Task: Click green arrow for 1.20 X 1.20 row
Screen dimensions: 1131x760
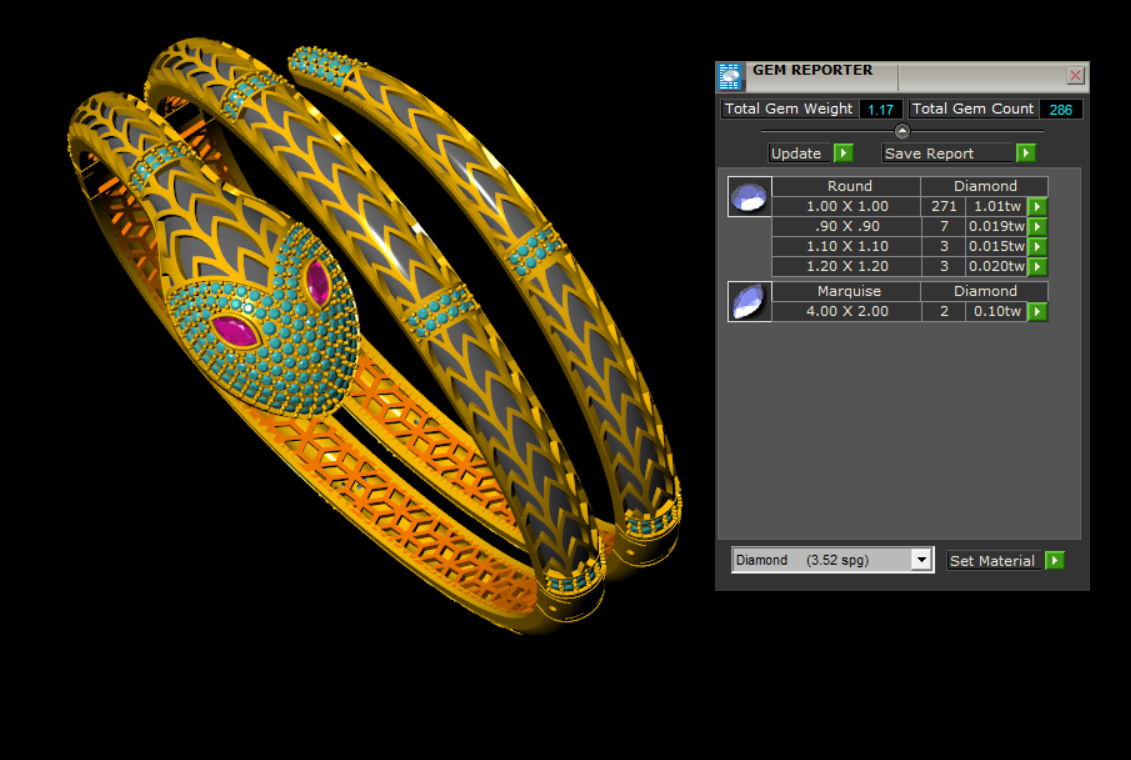Action: coord(1038,267)
